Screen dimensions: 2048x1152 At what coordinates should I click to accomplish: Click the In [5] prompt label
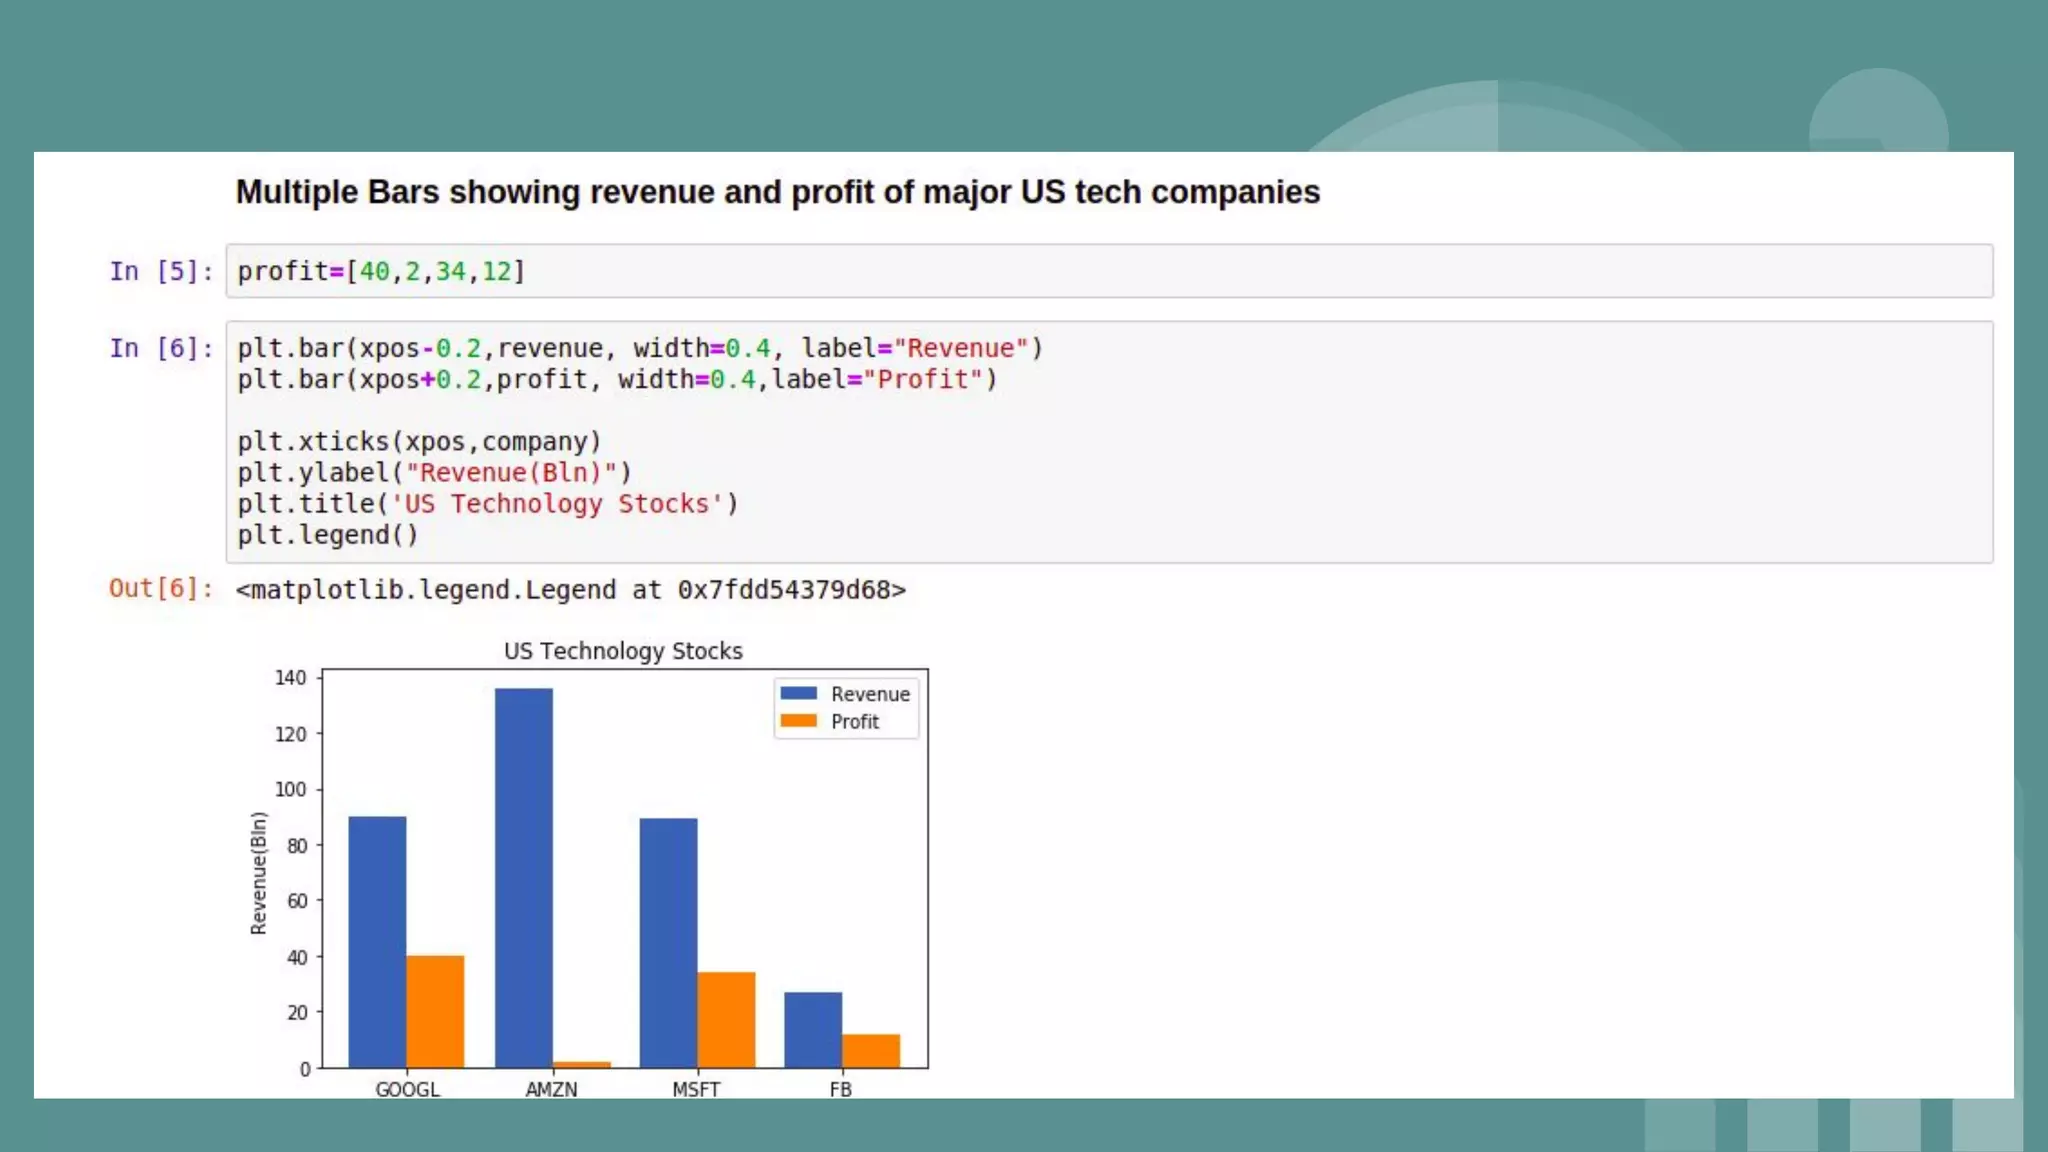tap(161, 272)
